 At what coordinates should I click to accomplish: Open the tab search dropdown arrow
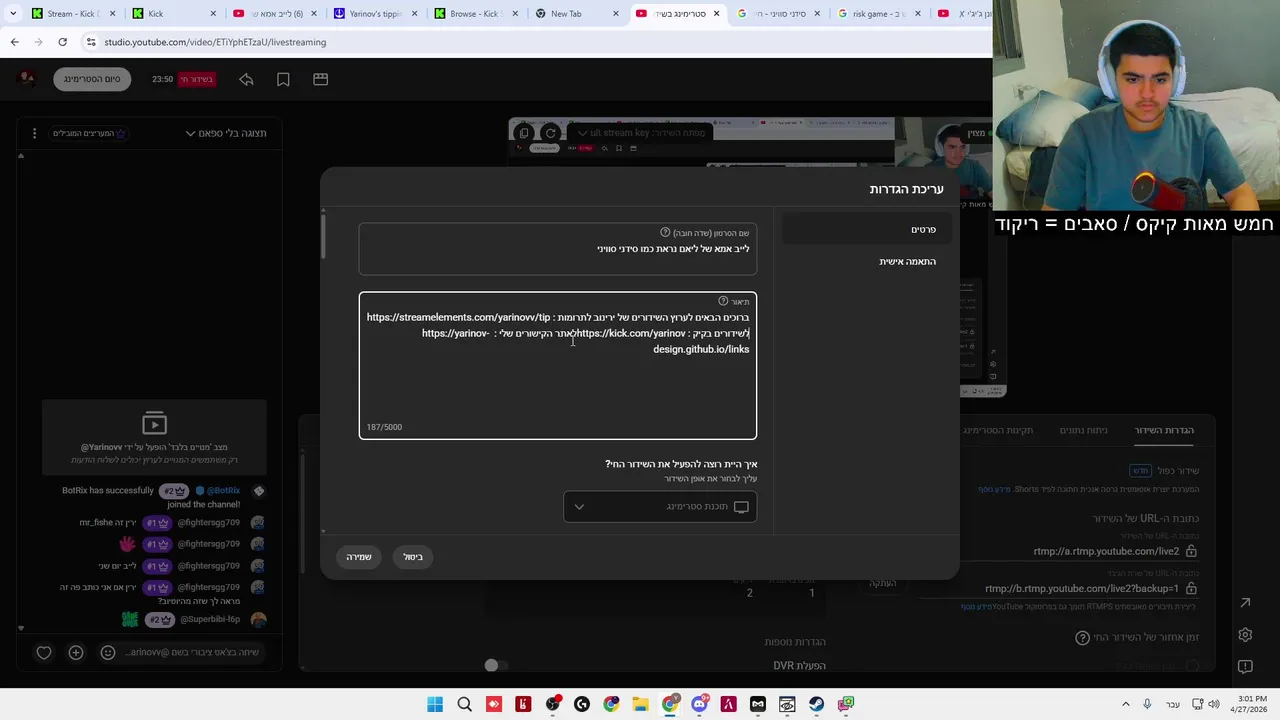pos(12,14)
